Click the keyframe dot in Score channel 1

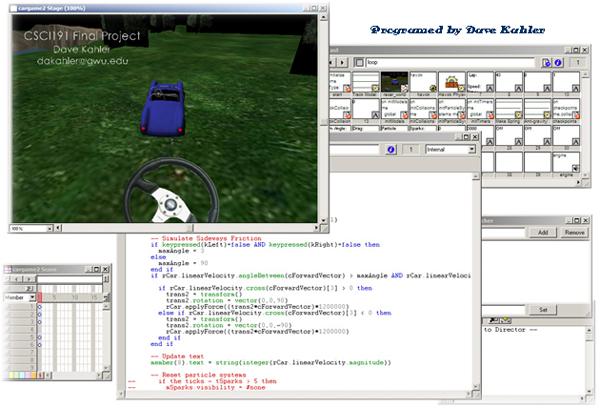[39, 307]
